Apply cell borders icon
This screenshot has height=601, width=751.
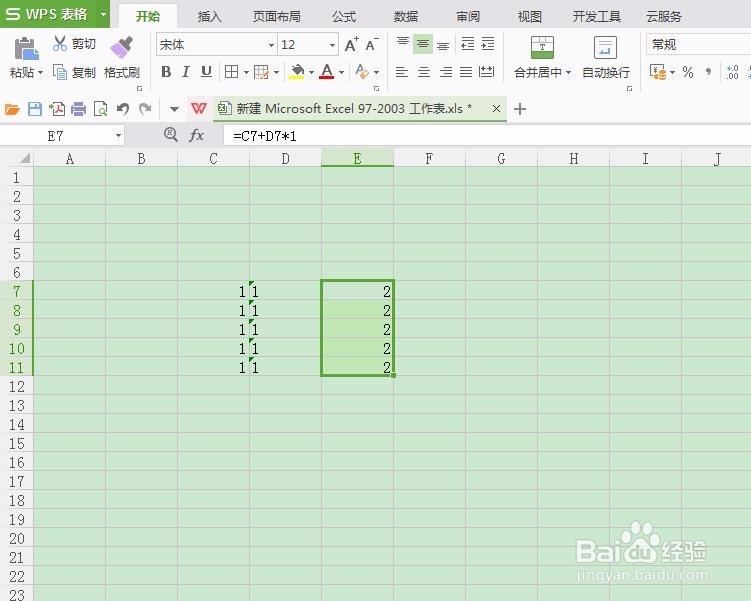coord(231,72)
